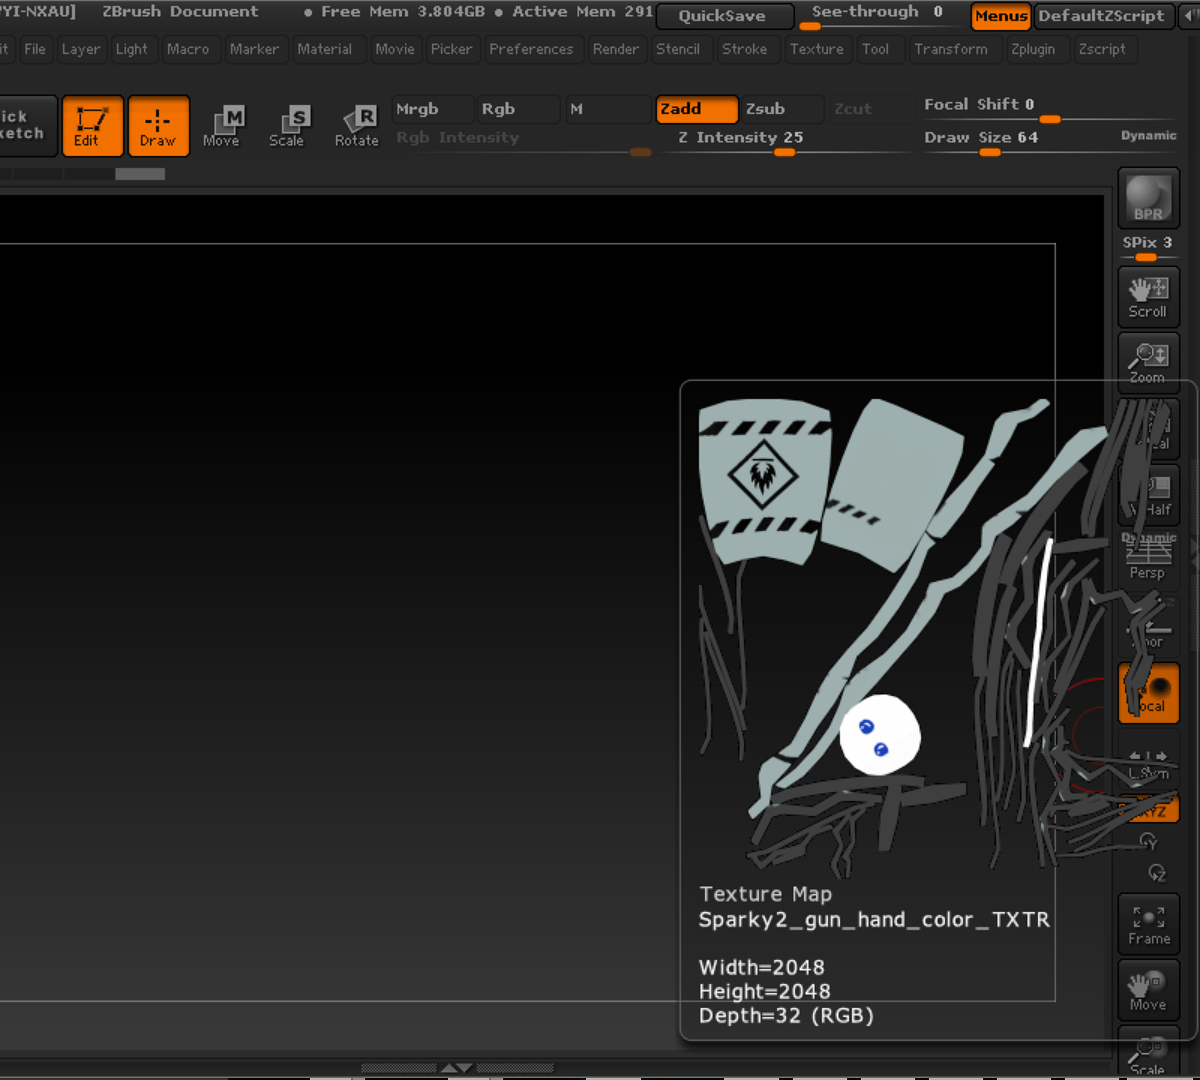
Task: Click the QuickSave button
Action: pos(725,16)
